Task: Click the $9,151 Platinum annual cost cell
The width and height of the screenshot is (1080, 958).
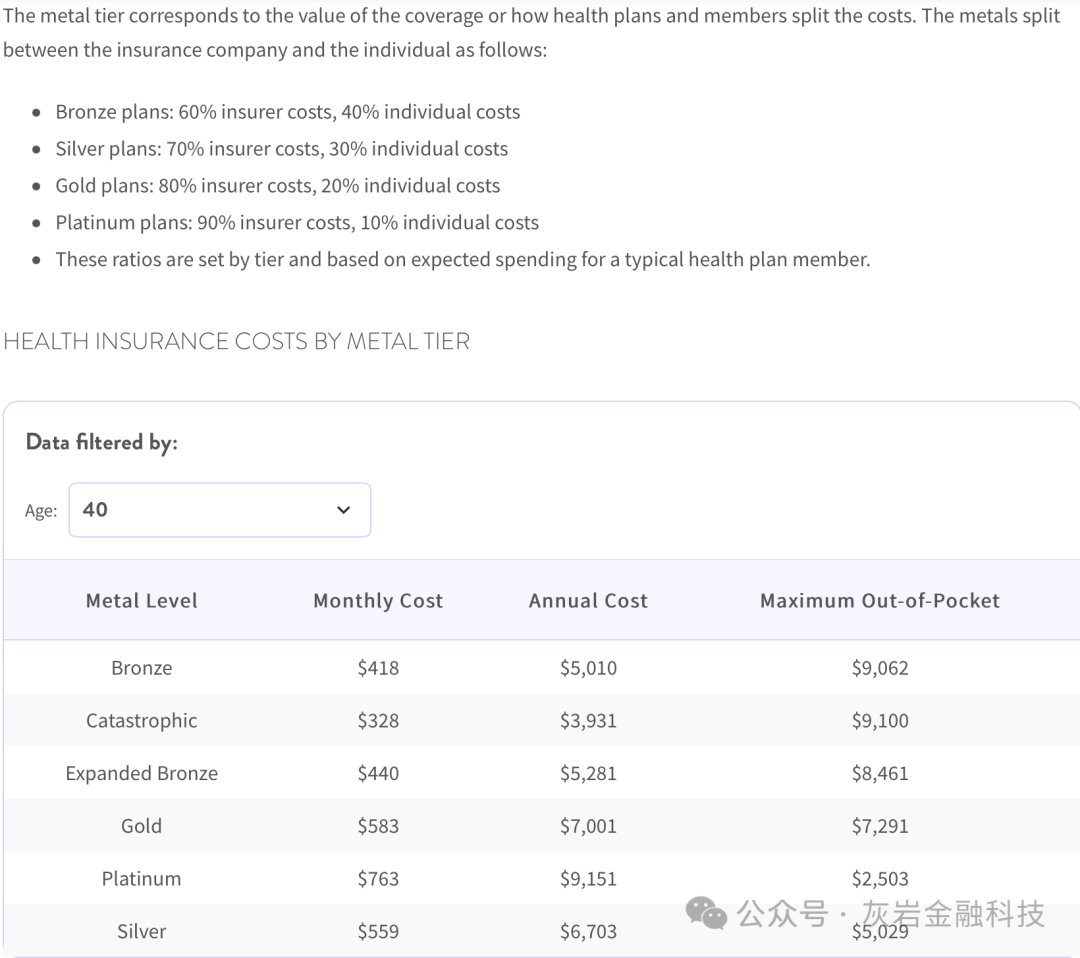Action: pos(588,879)
